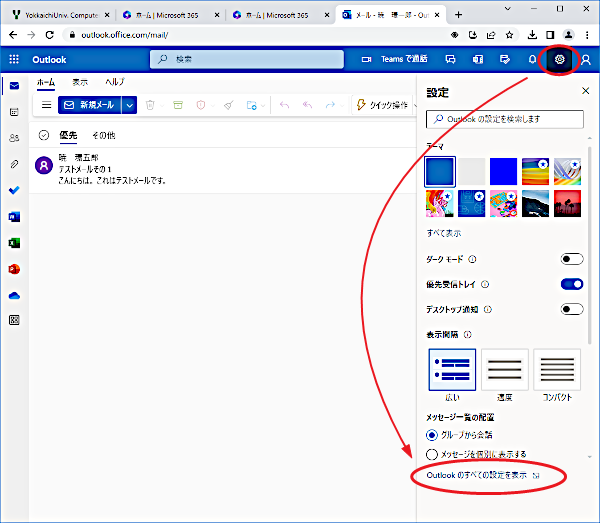Expand delete options dropdown next to trash
The height and width of the screenshot is (523, 600).
(x=162, y=105)
